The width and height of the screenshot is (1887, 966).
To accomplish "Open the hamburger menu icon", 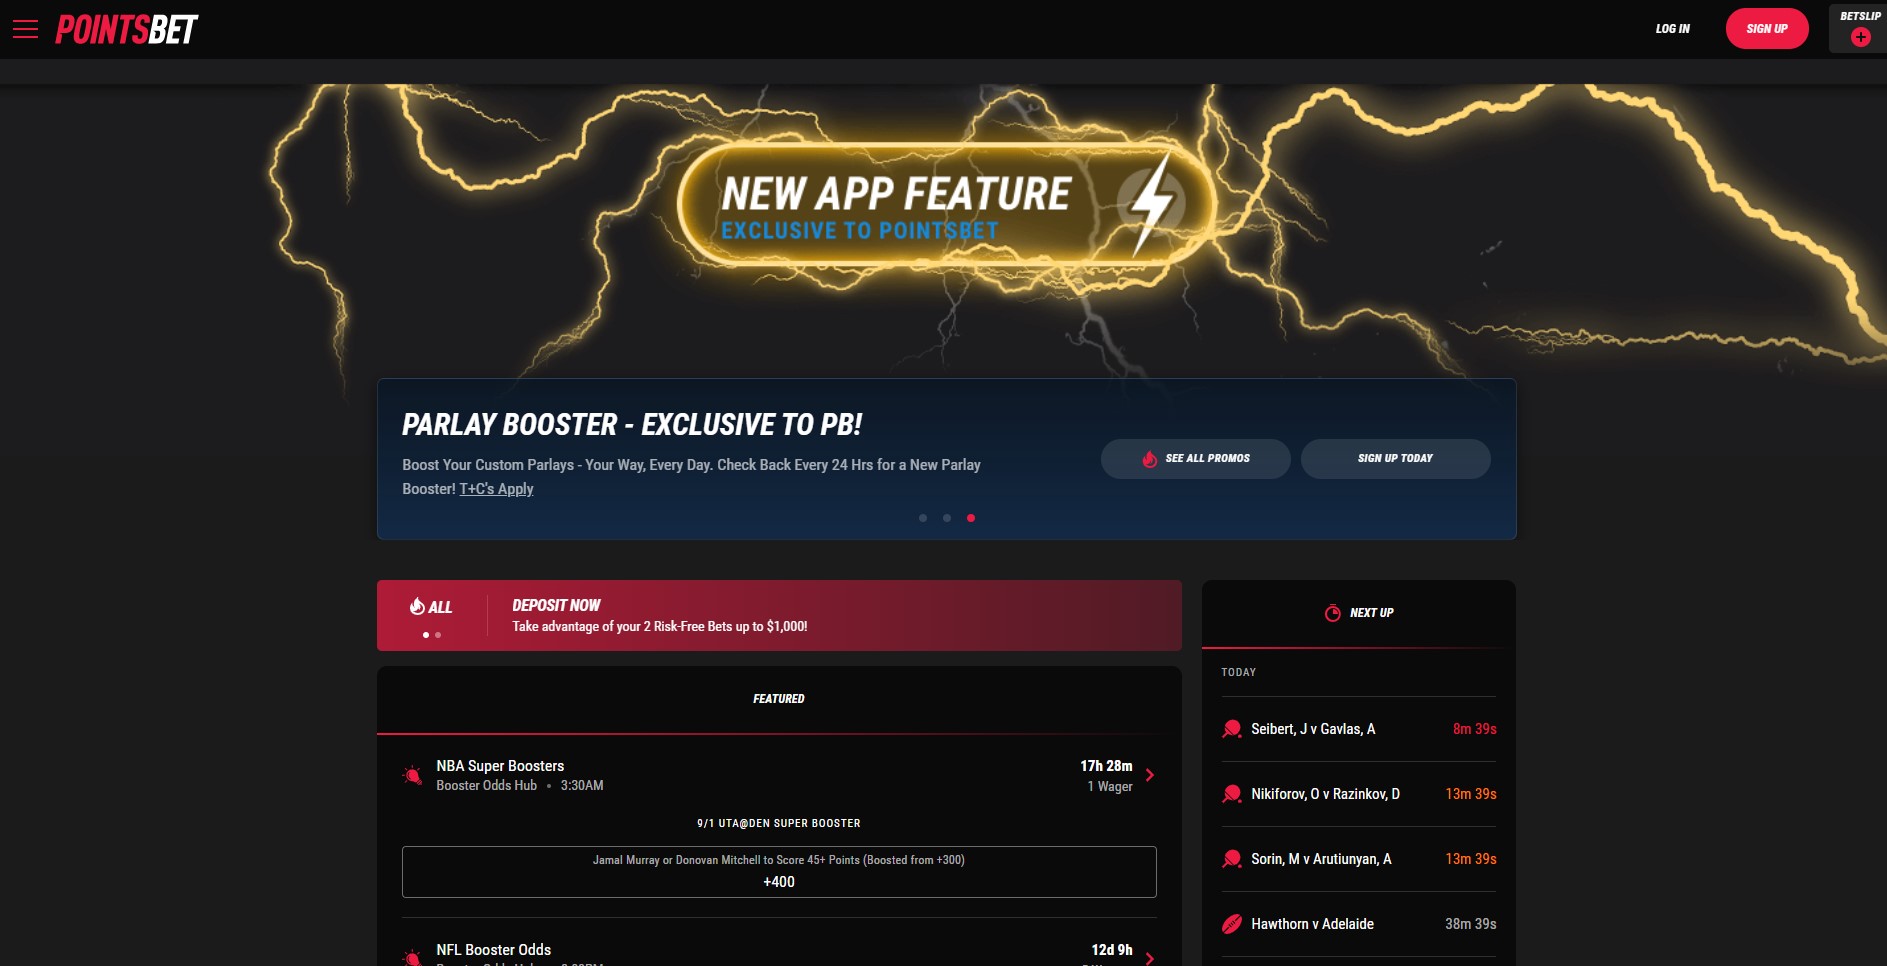I will [25, 29].
